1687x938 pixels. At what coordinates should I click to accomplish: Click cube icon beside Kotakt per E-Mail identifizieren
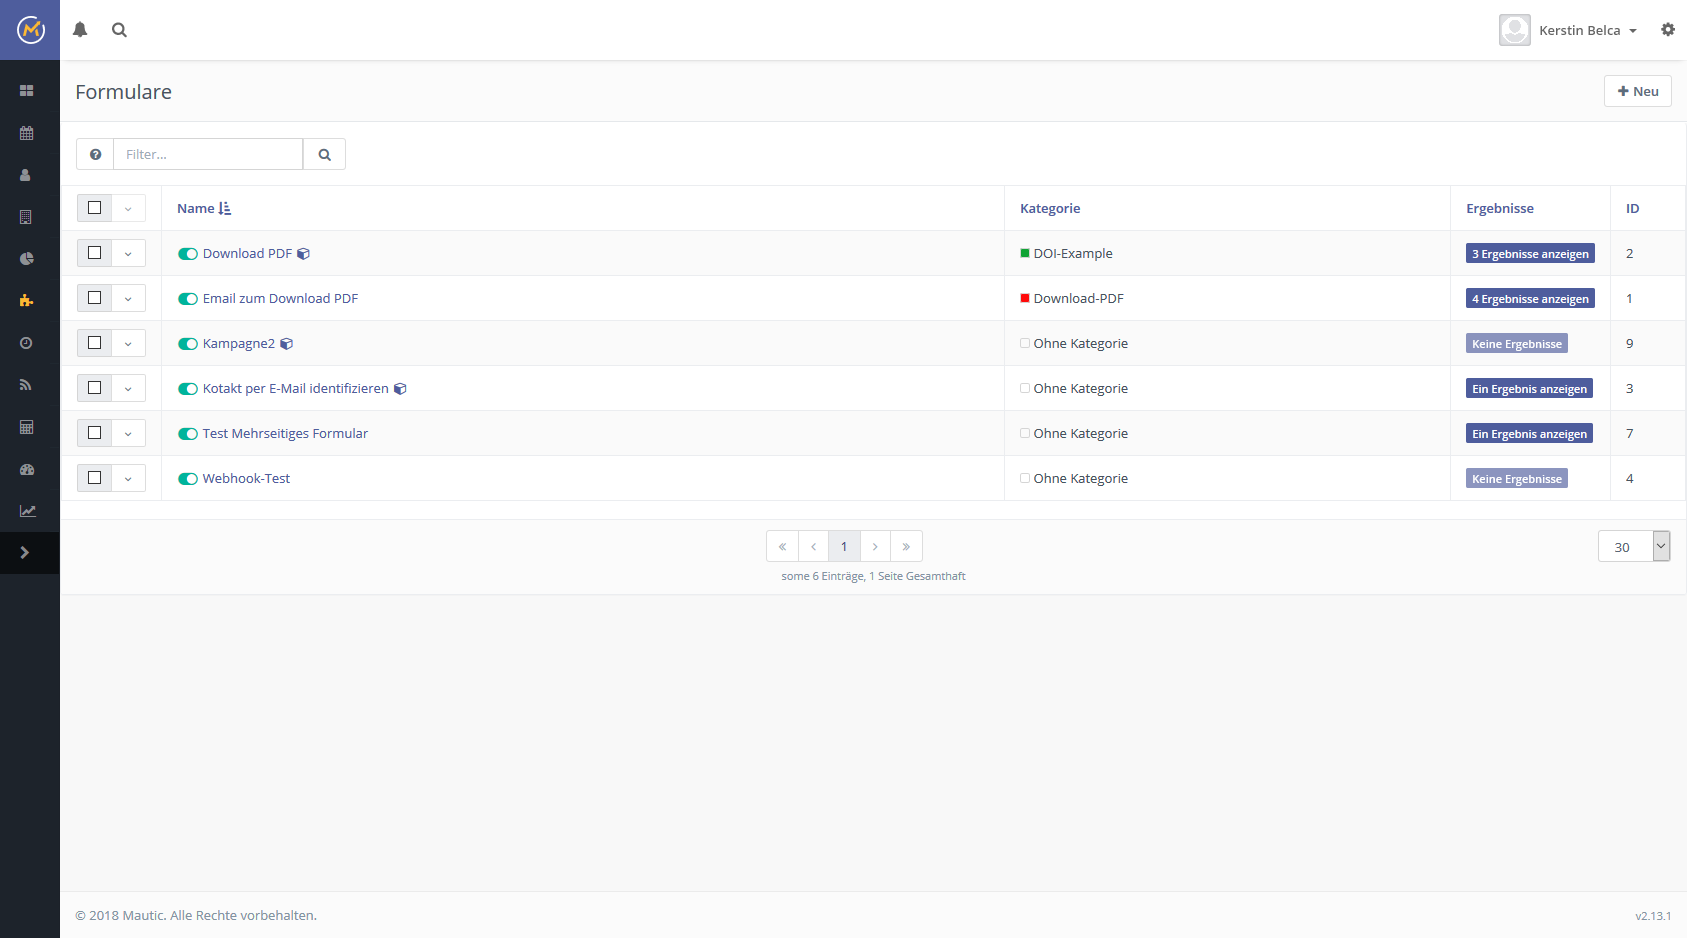point(400,389)
